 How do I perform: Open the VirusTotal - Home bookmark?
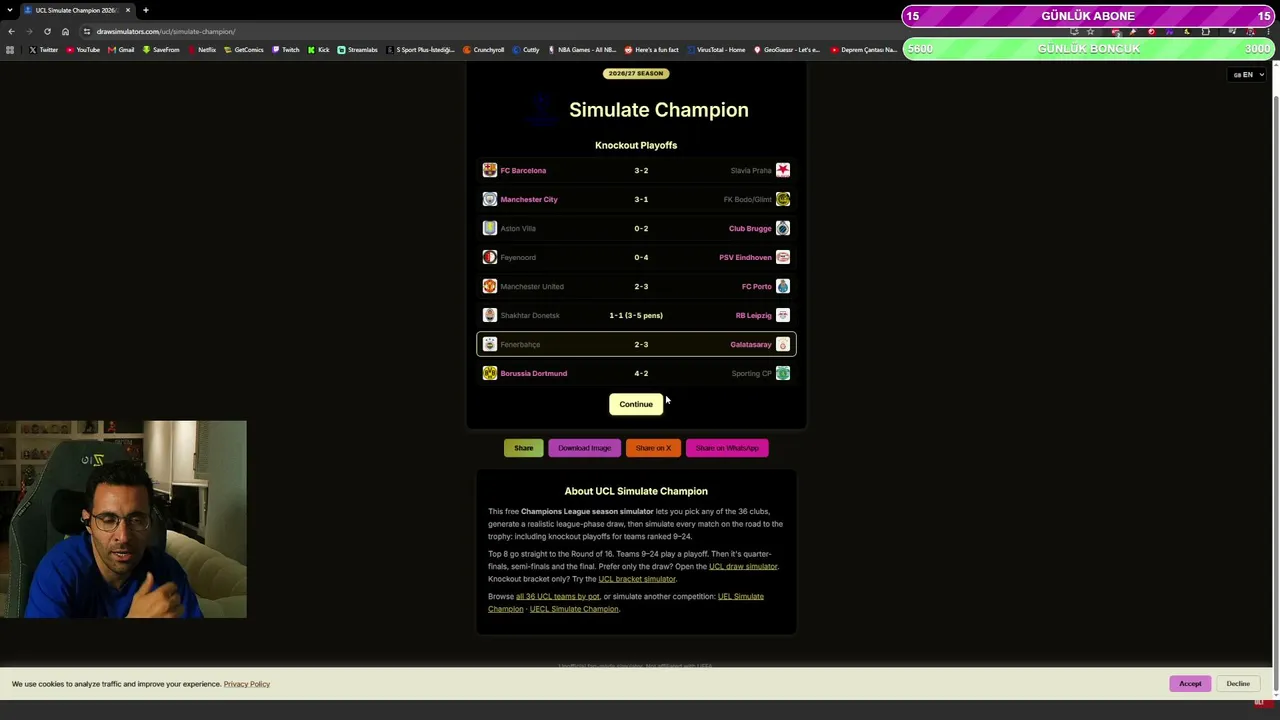716,50
